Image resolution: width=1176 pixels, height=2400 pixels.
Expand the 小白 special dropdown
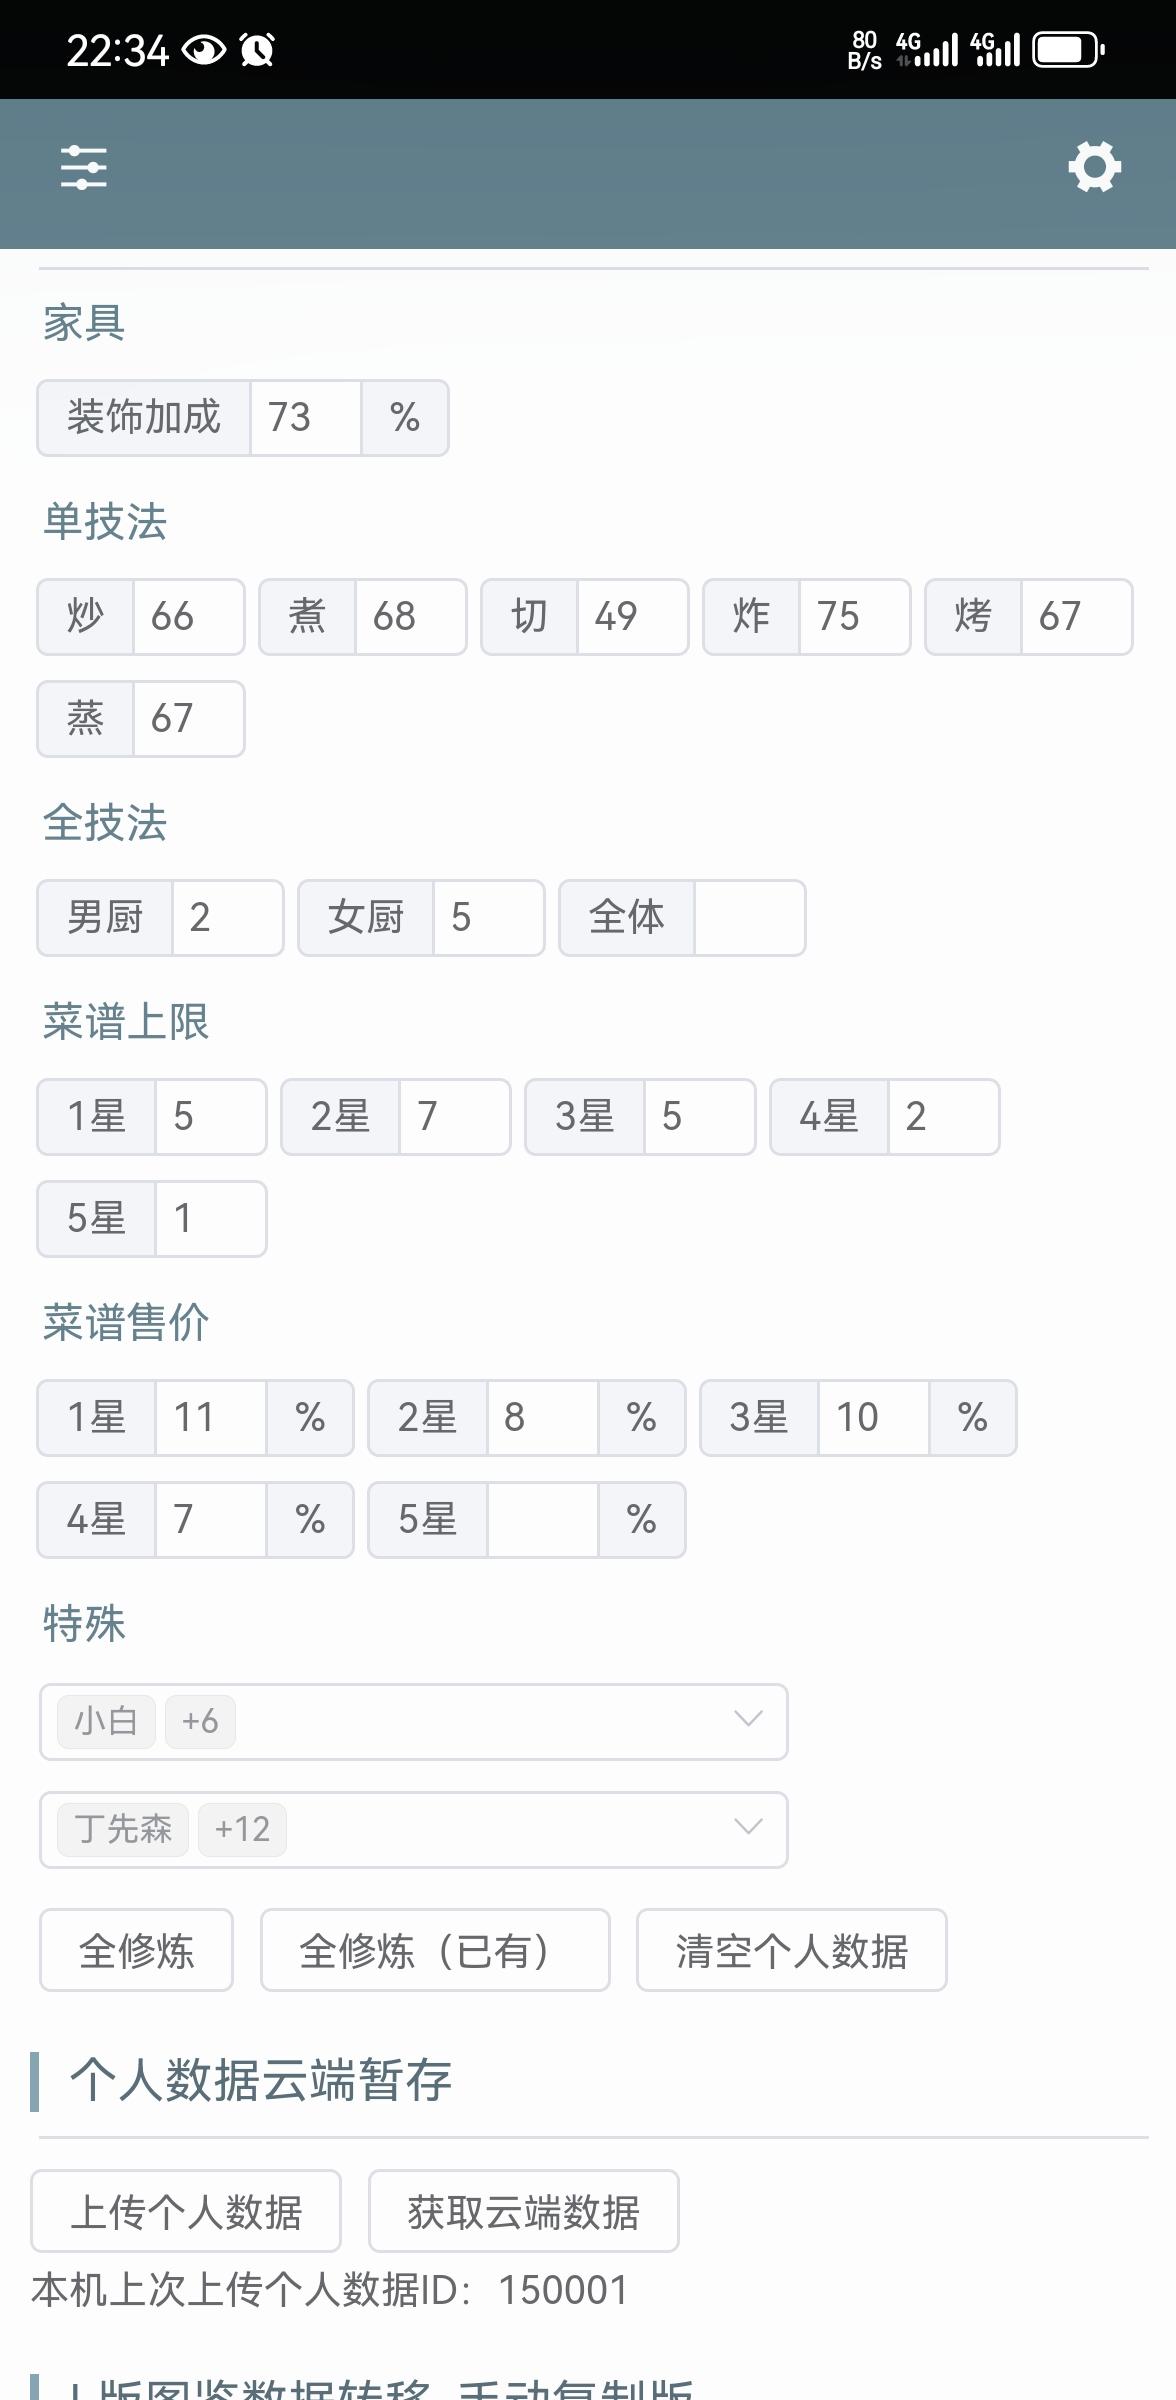click(x=747, y=1720)
